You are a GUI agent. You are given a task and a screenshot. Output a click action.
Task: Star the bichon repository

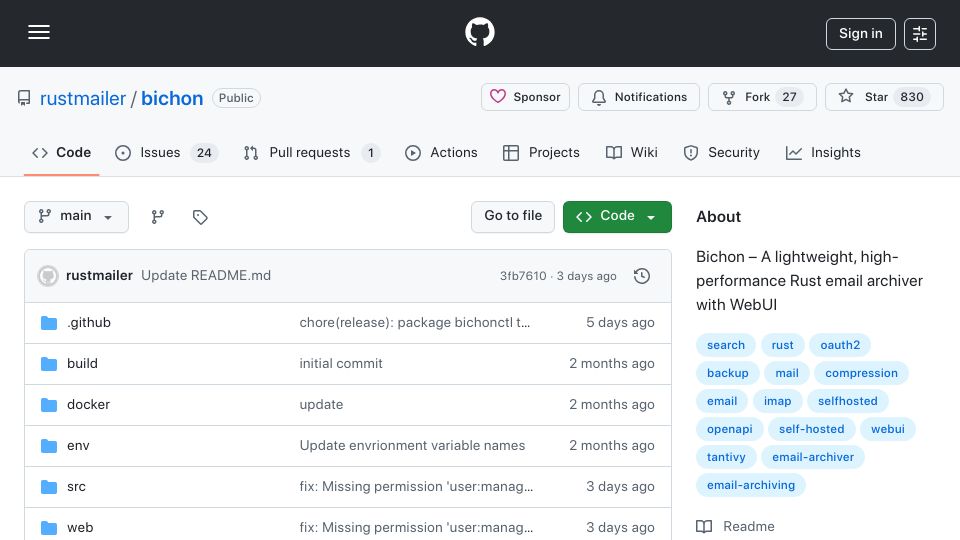coord(884,97)
